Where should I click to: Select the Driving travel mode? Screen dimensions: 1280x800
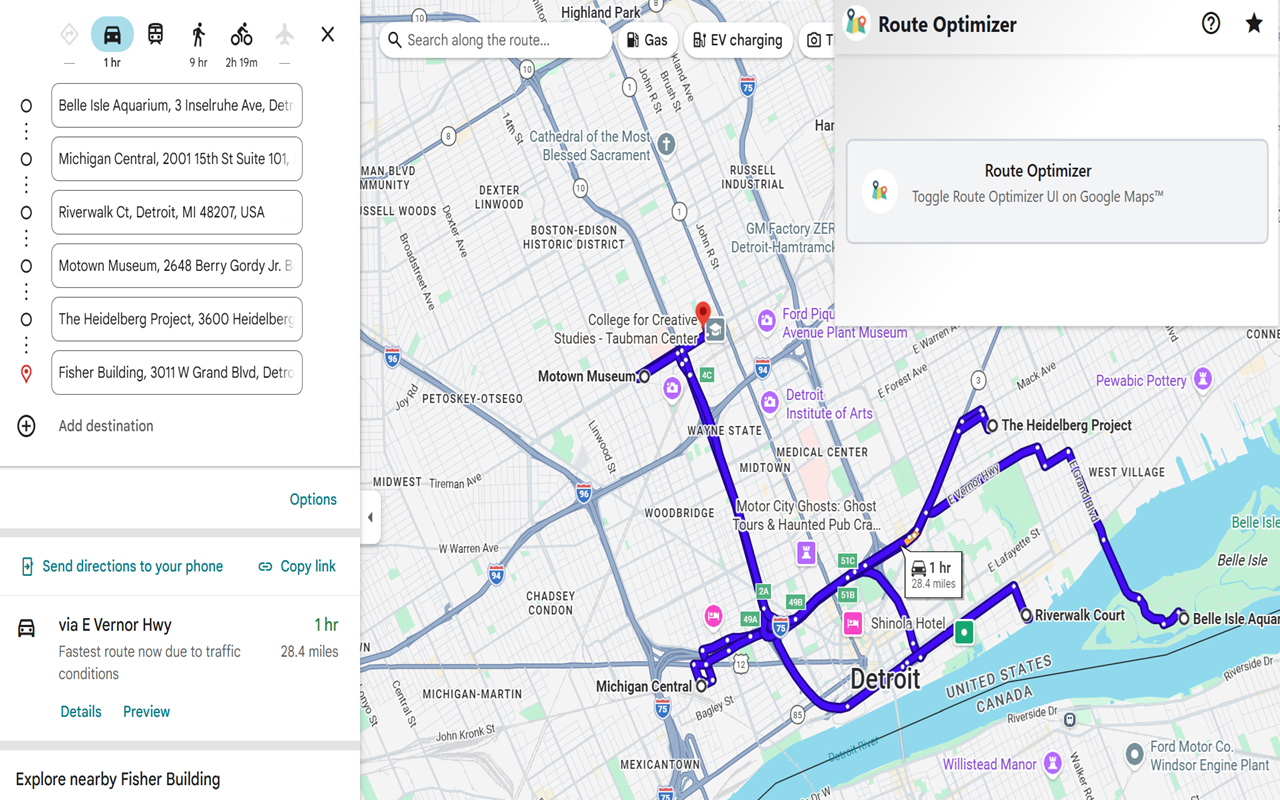[112, 35]
